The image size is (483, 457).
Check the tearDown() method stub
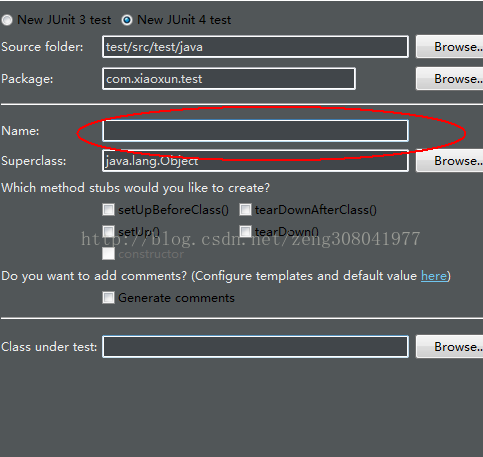tap(245, 231)
